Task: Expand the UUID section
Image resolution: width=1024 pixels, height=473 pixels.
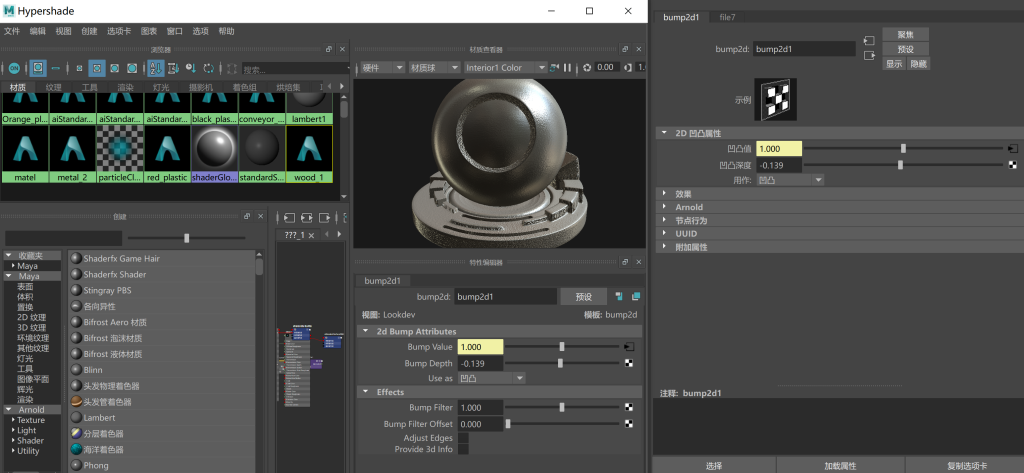Action: tap(665, 233)
